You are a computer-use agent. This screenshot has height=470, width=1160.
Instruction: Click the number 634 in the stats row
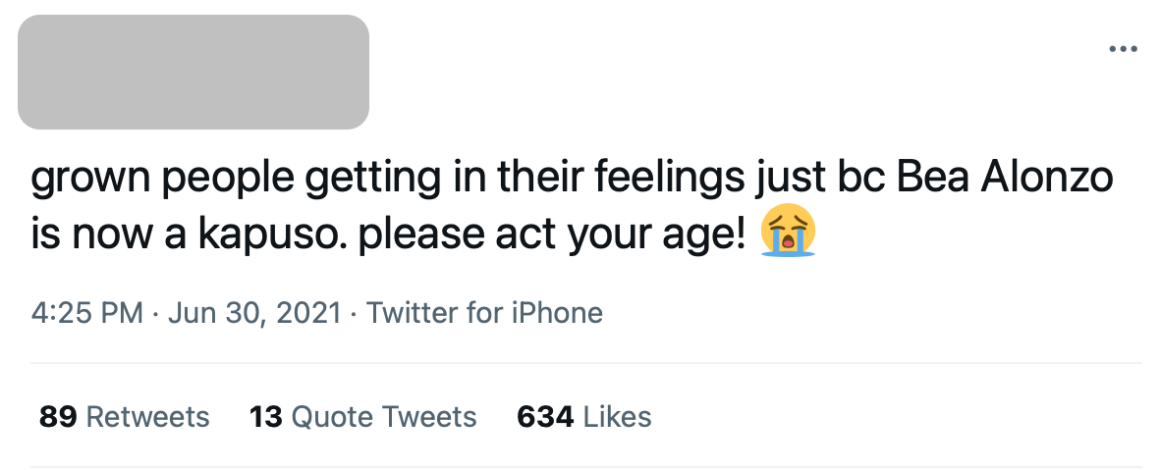[545, 417]
